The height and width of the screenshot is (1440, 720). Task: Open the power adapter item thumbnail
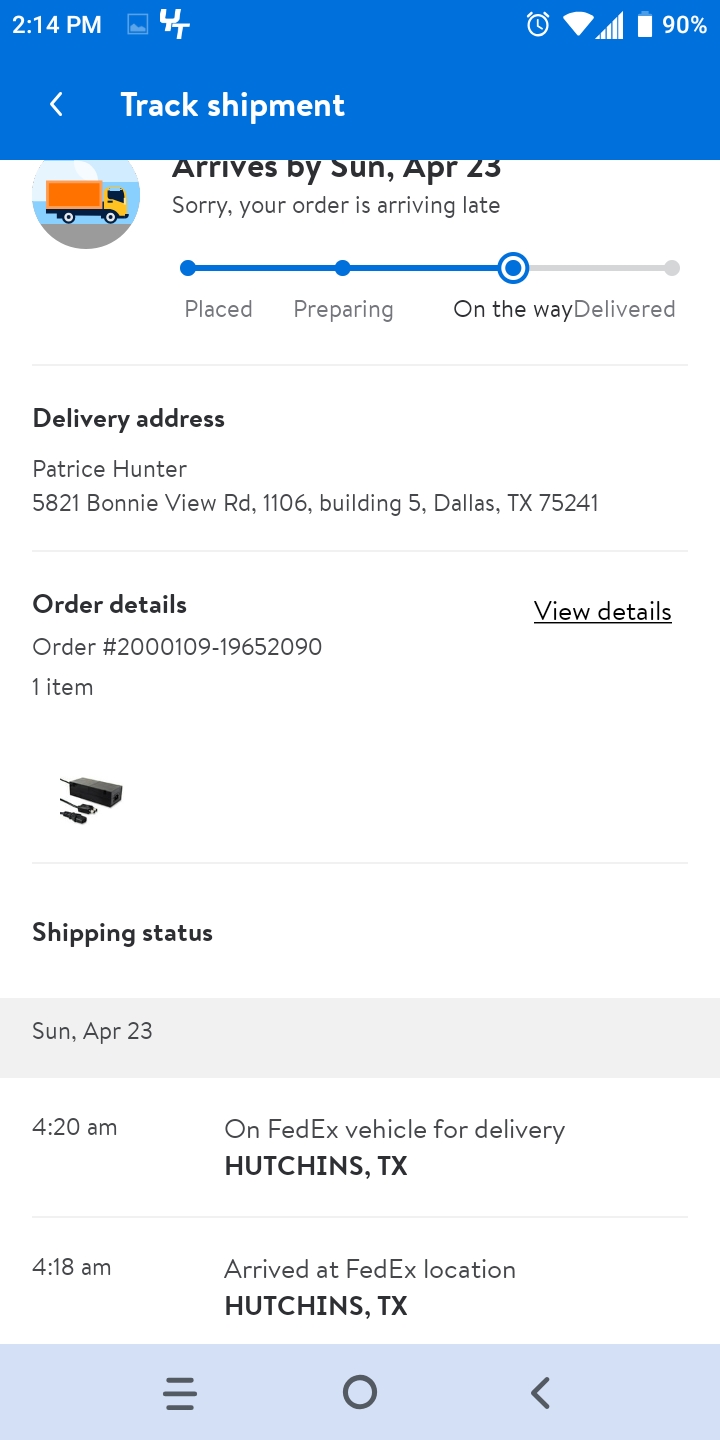click(91, 799)
